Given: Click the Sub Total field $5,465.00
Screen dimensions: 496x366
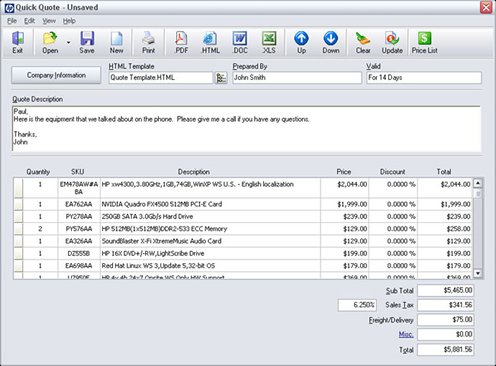Looking at the screenshot, I should [446, 290].
